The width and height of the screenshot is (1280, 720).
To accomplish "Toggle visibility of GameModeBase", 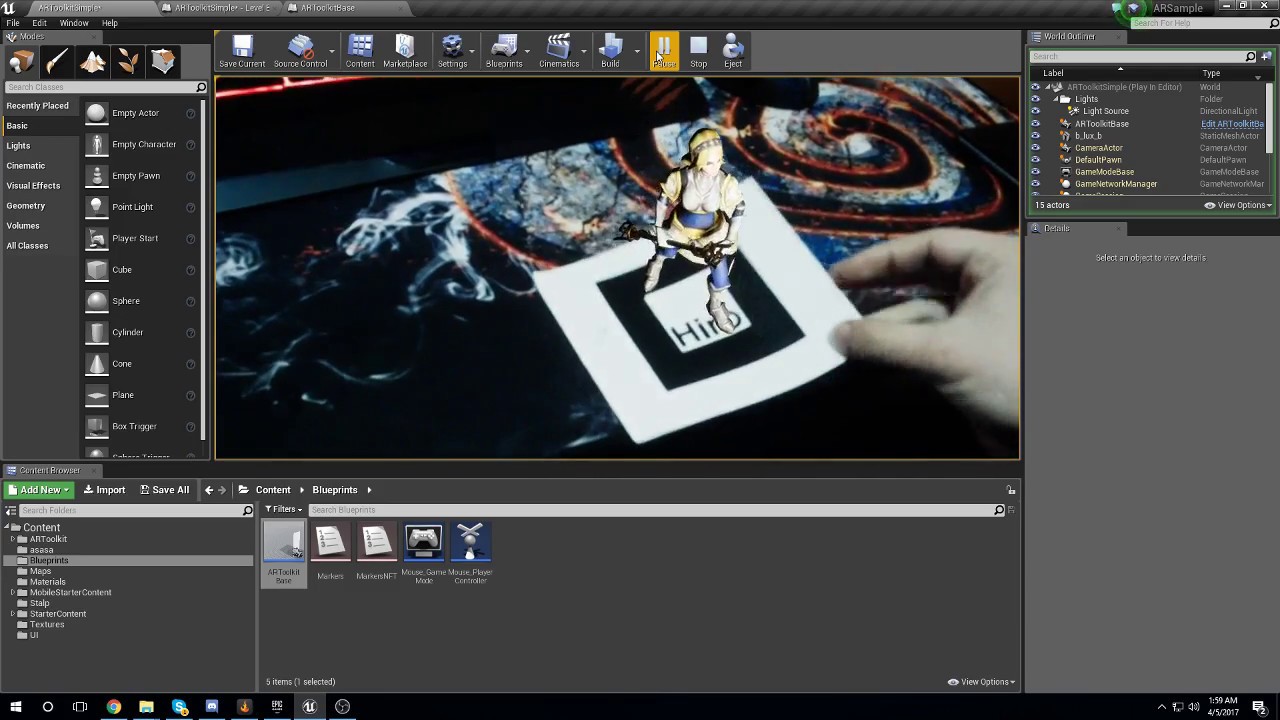I will pyautogui.click(x=1035, y=172).
